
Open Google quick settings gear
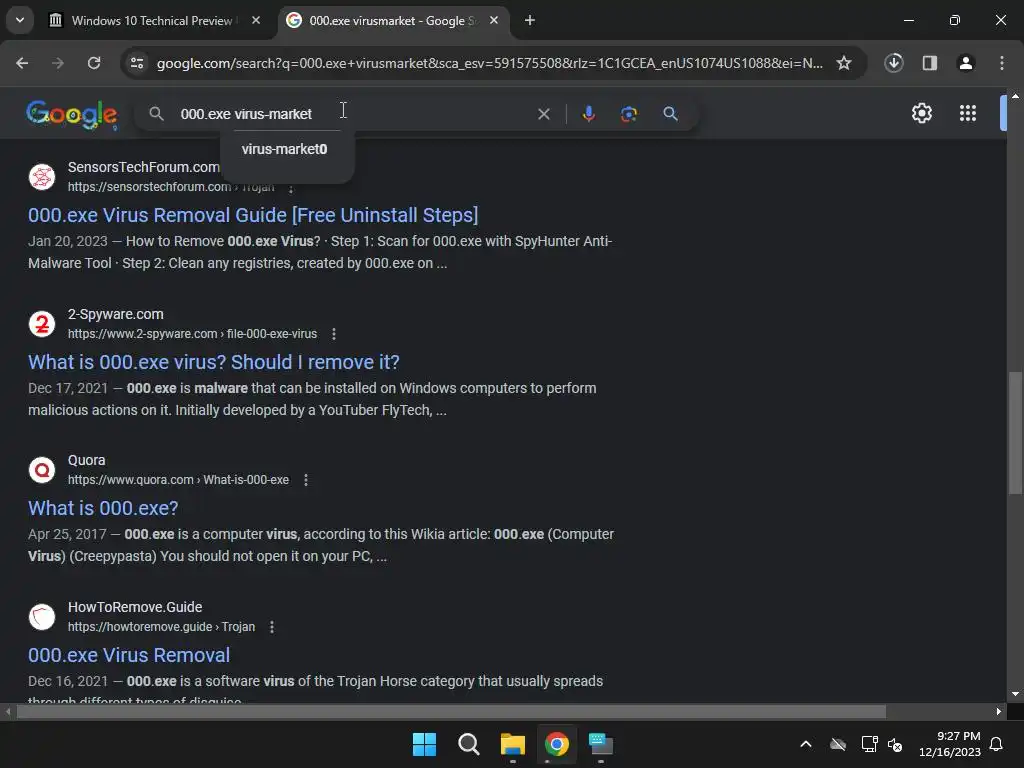pyautogui.click(x=921, y=114)
